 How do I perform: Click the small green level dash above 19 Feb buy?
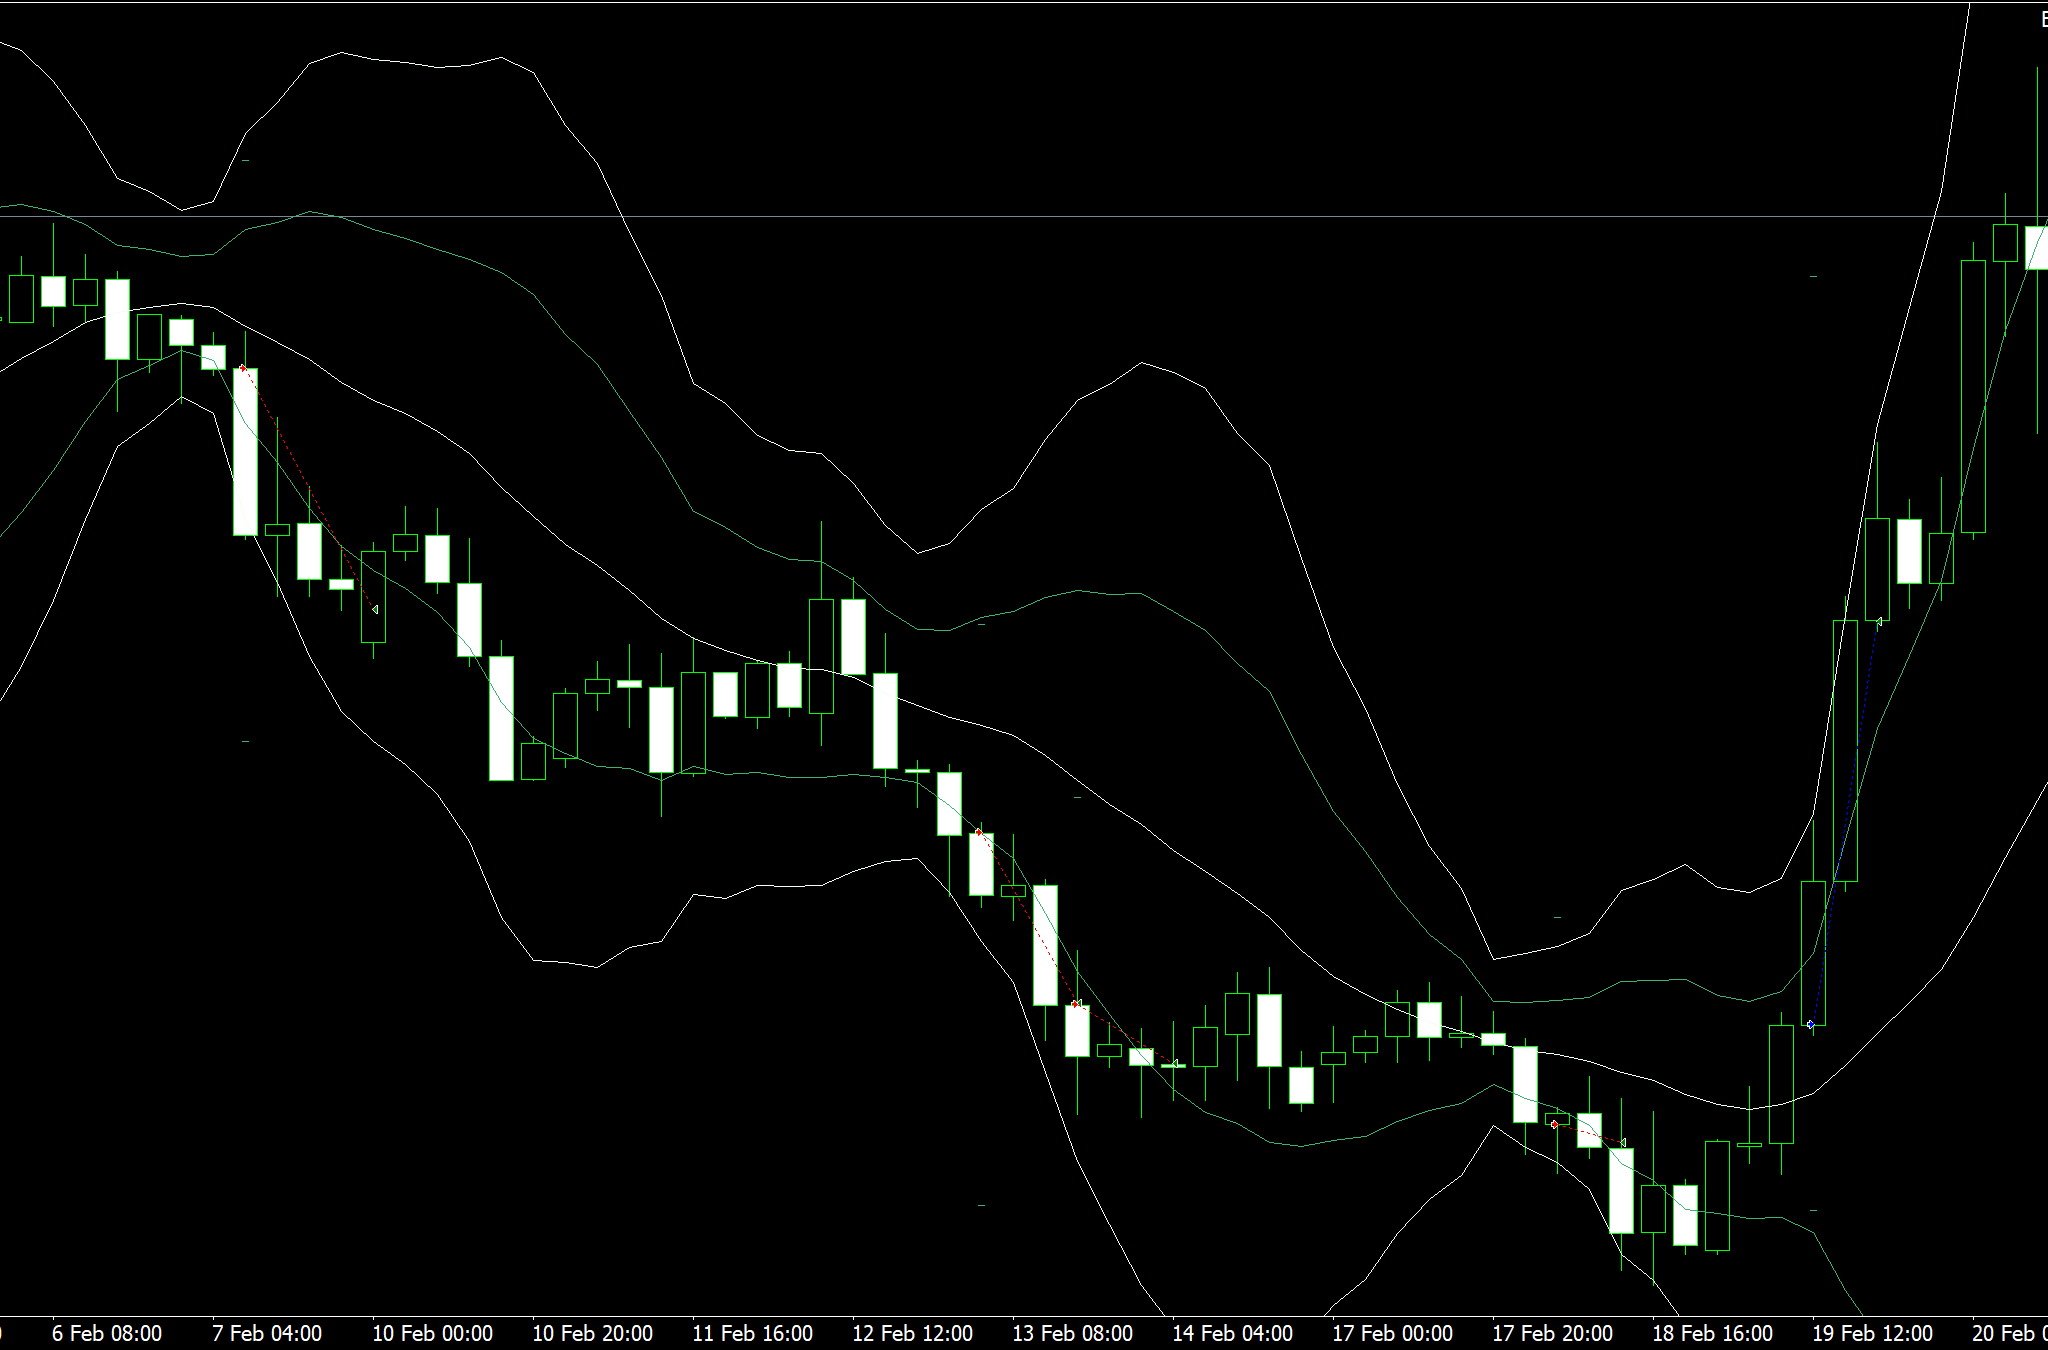click(1814, 276)
